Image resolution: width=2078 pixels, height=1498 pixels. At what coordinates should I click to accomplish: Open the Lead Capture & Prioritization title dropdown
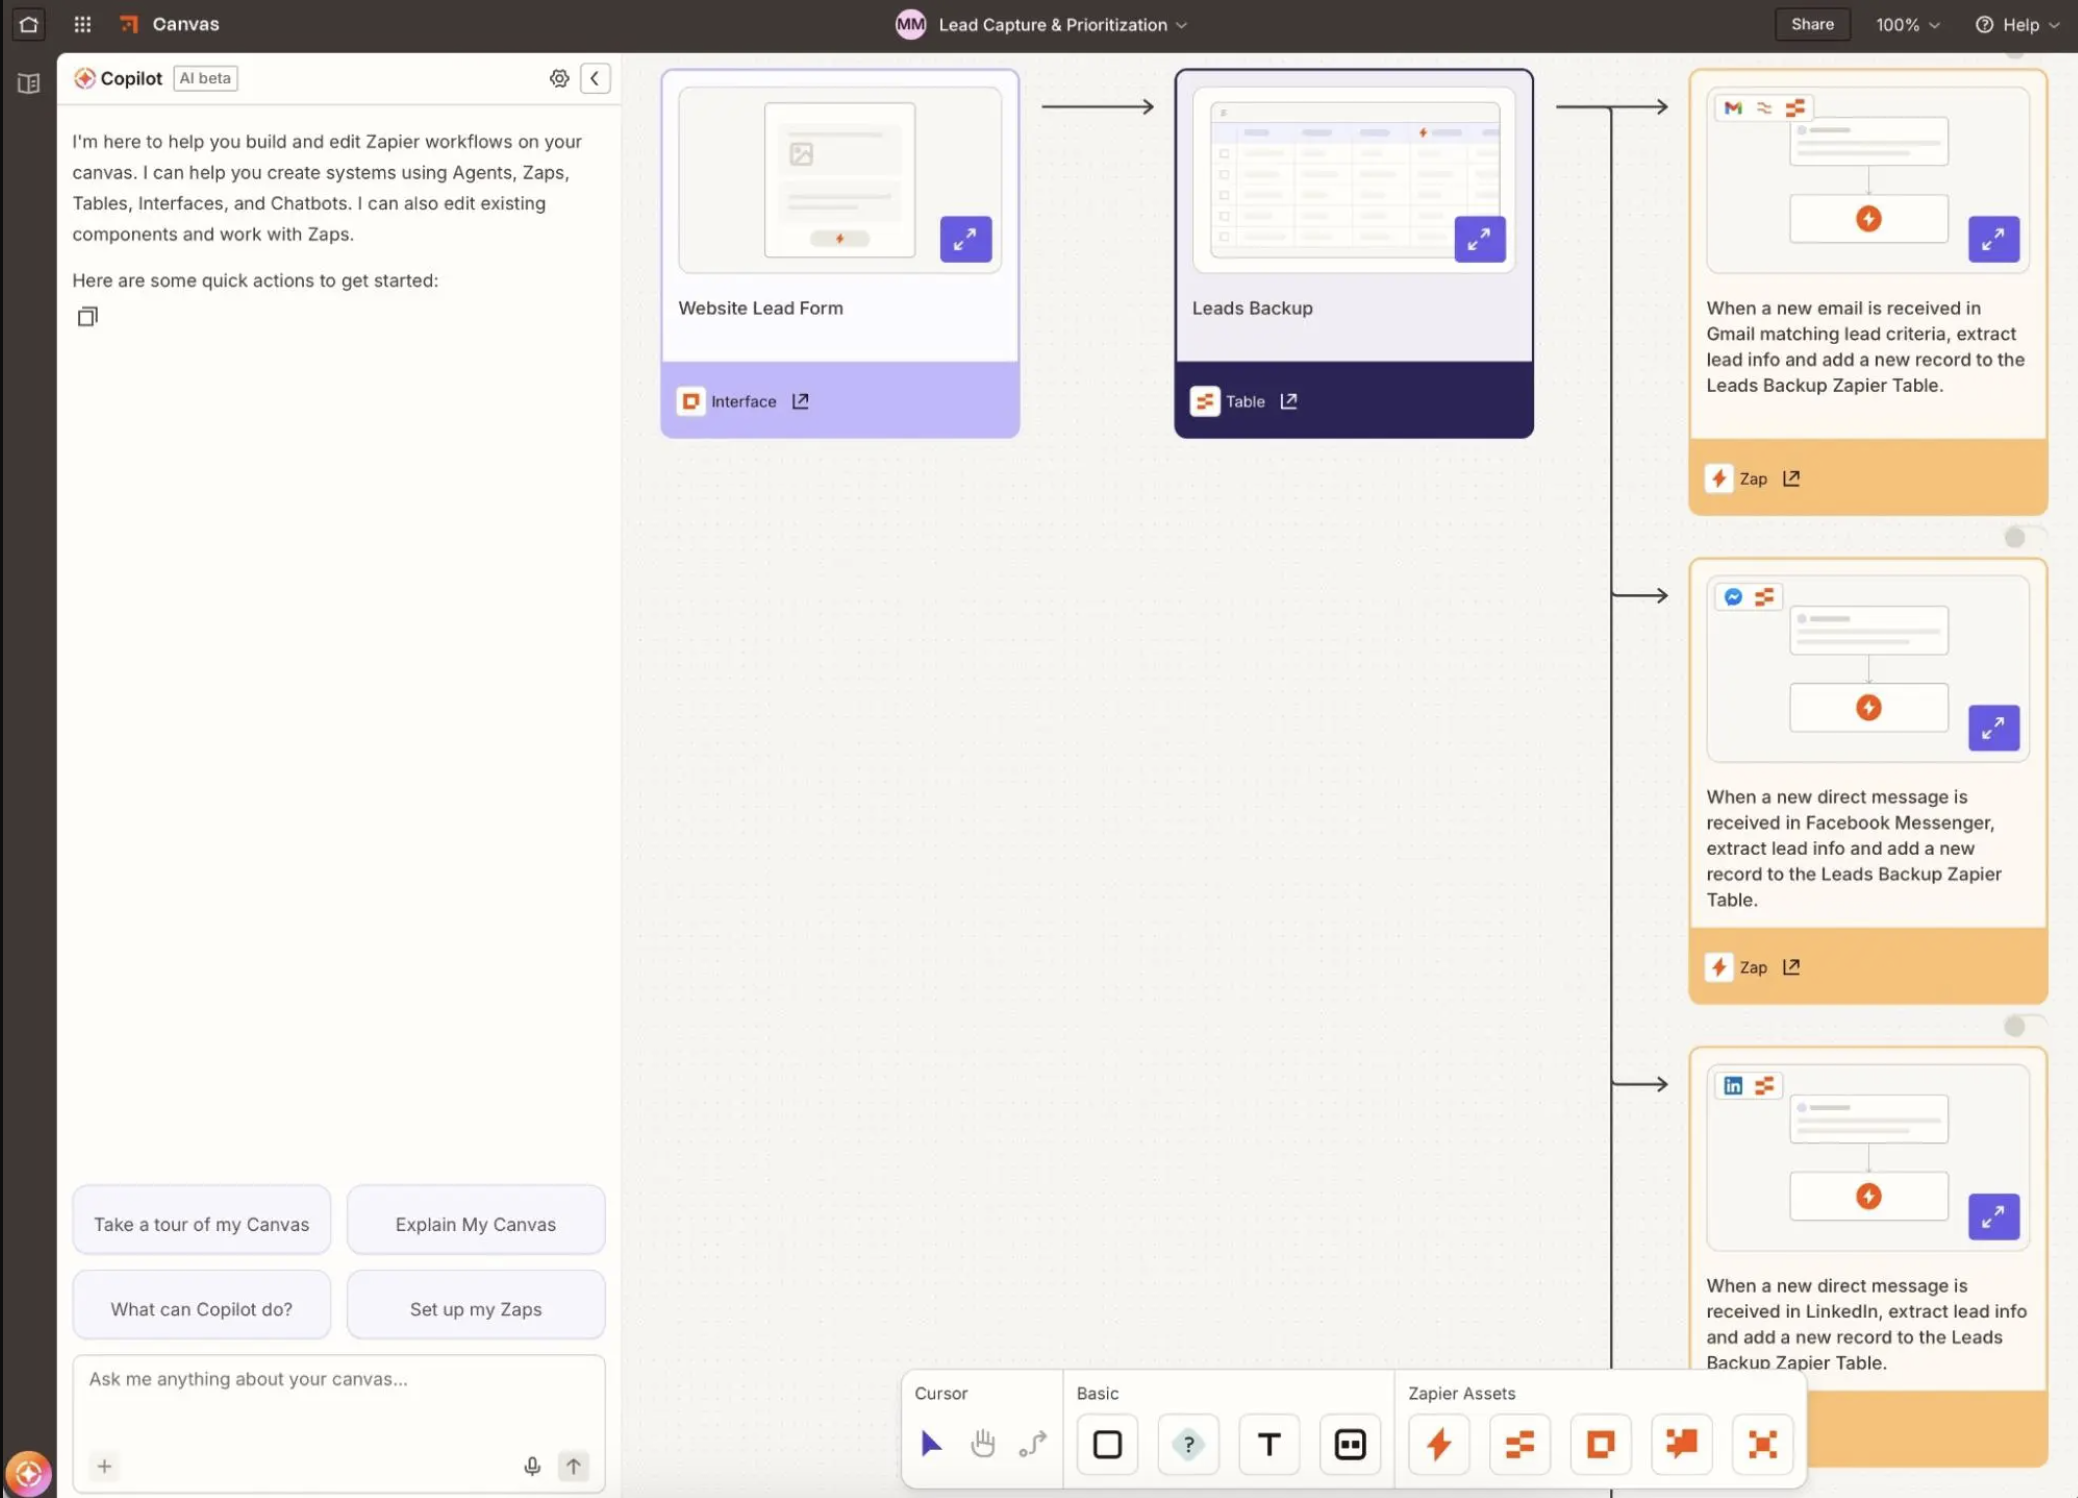(x=1181, y=24)
